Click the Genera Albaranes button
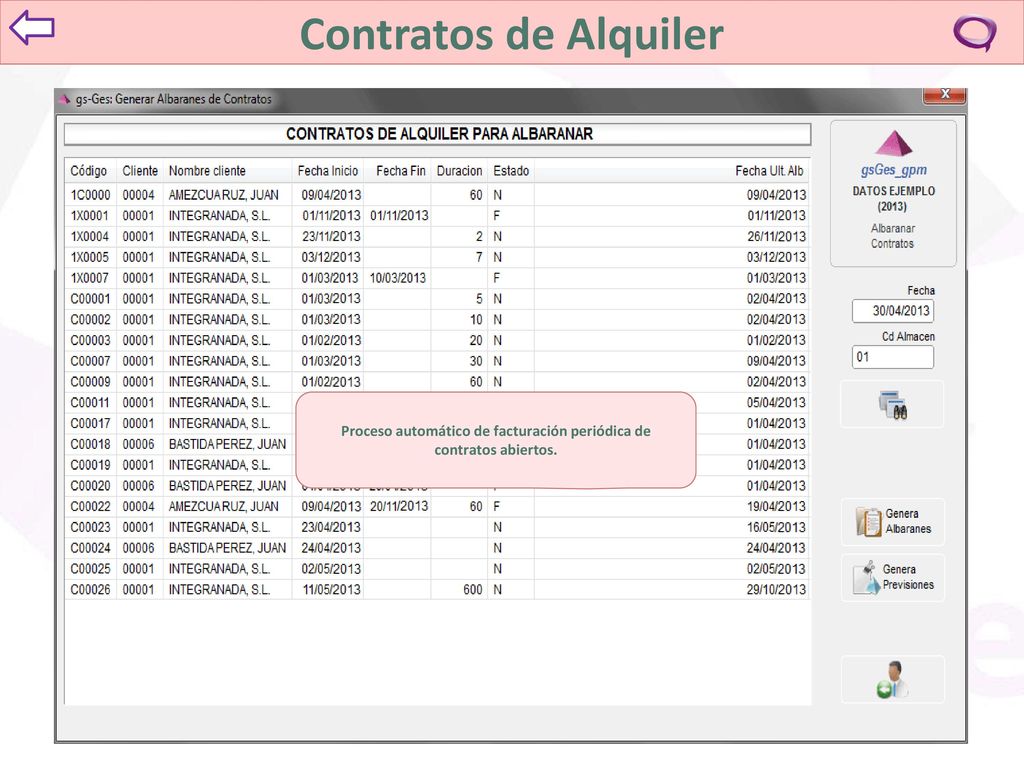The width and height of the screenshot is (1024, 768). [x=892, y=522]
